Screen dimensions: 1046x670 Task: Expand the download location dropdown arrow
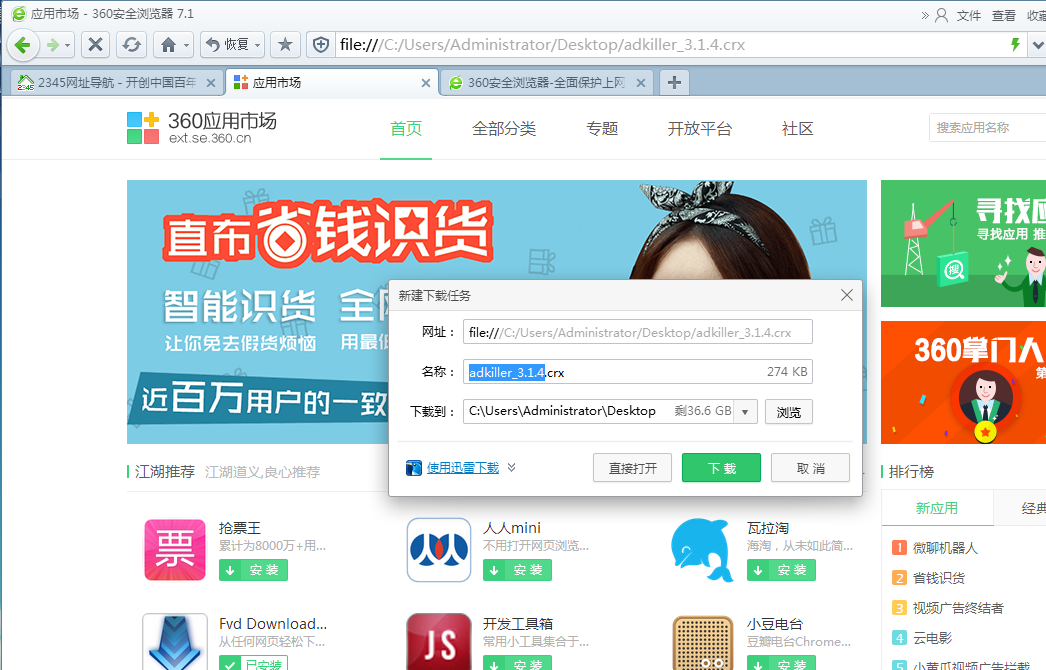(745, 412)
